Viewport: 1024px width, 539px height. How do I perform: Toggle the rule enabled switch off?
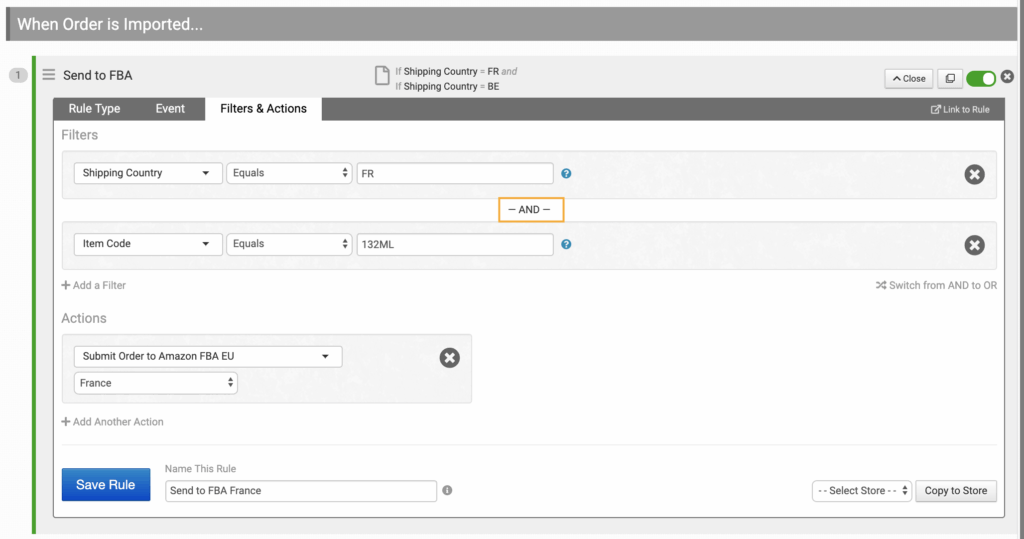point(981,78)
